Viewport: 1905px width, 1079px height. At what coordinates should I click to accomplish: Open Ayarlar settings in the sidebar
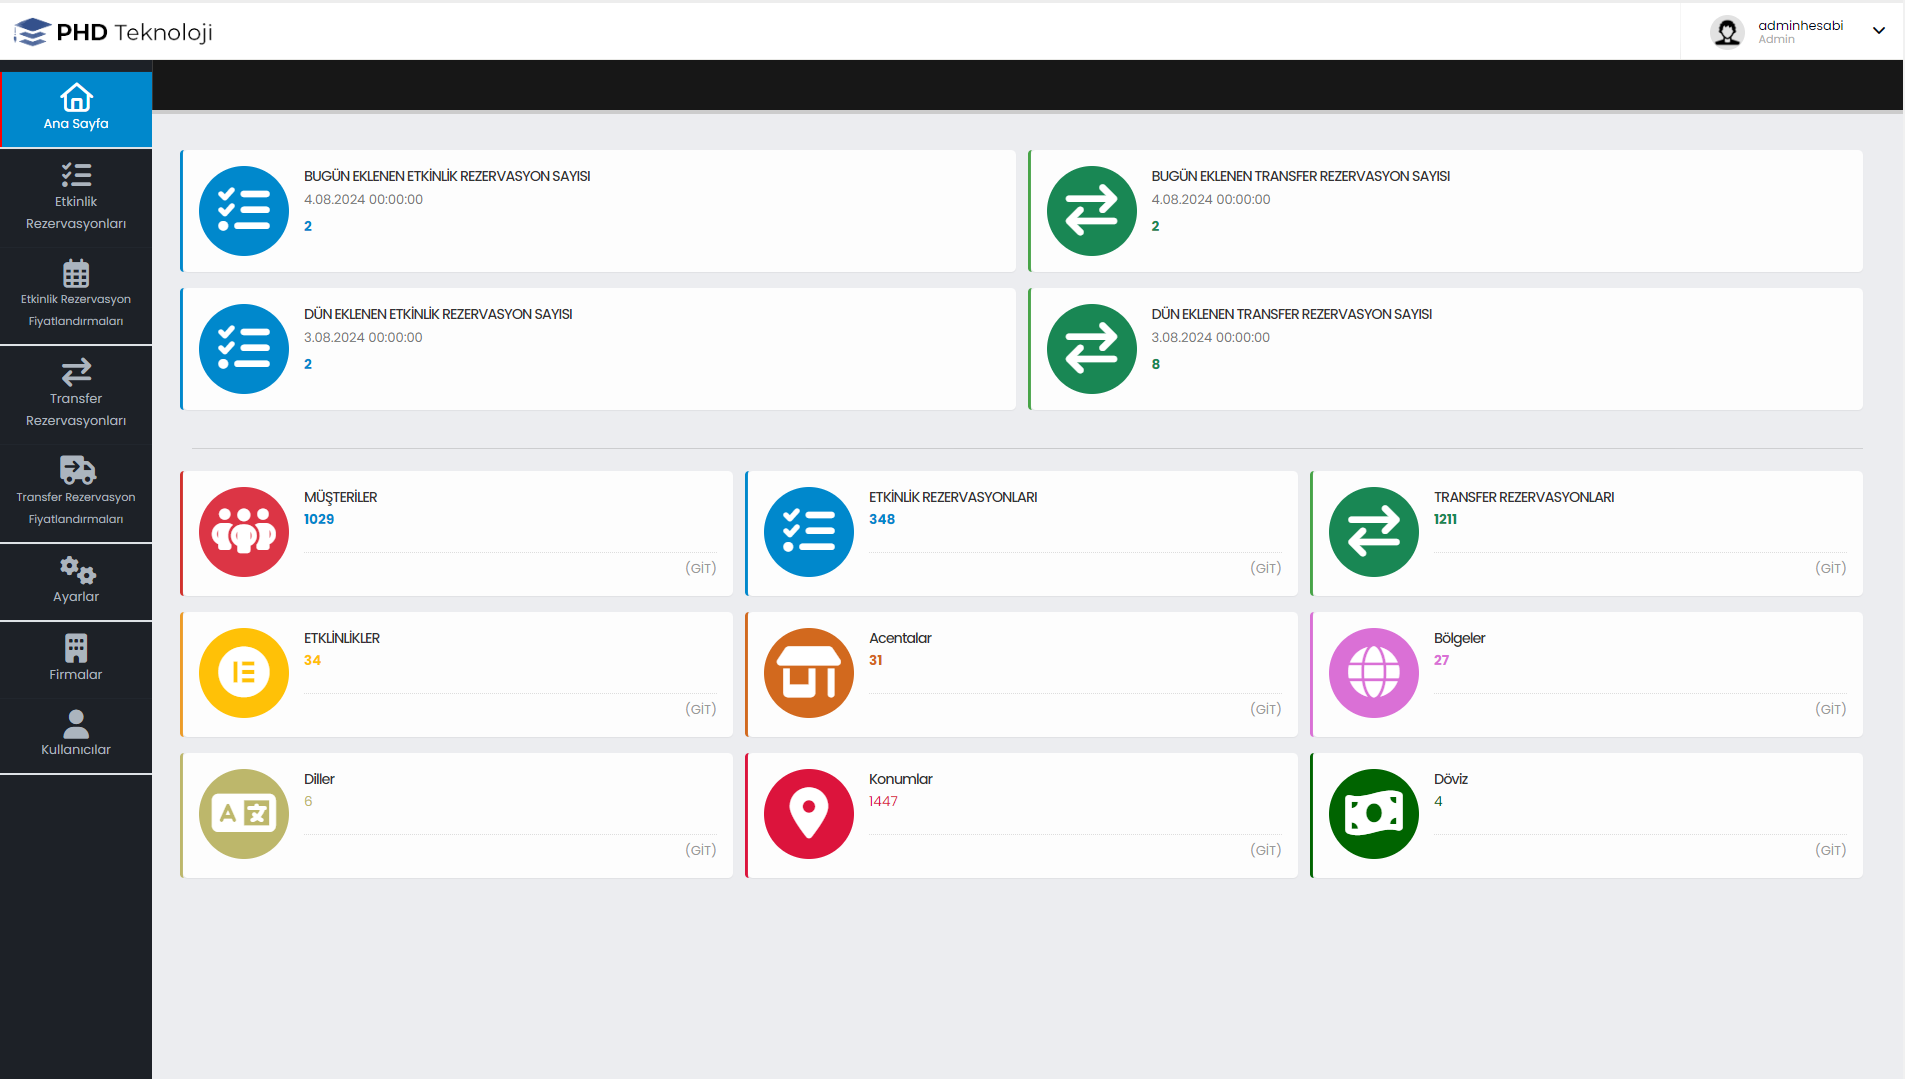pyautogui.click(x=76, y=581)
